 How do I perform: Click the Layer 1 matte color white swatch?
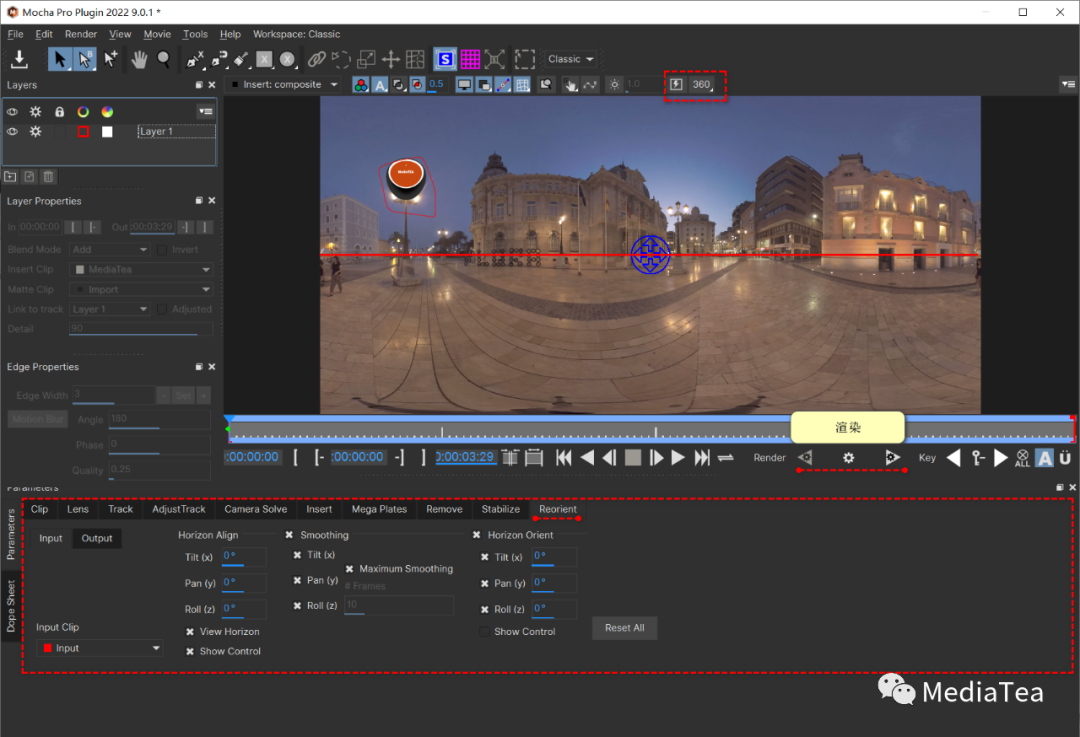click(107, 132)
